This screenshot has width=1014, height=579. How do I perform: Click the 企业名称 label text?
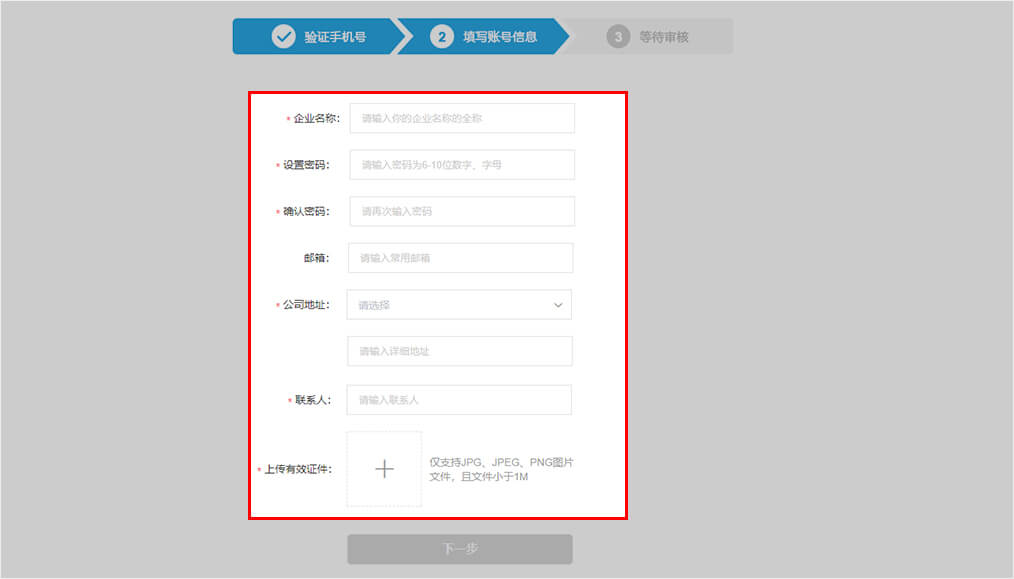[316, 118]
